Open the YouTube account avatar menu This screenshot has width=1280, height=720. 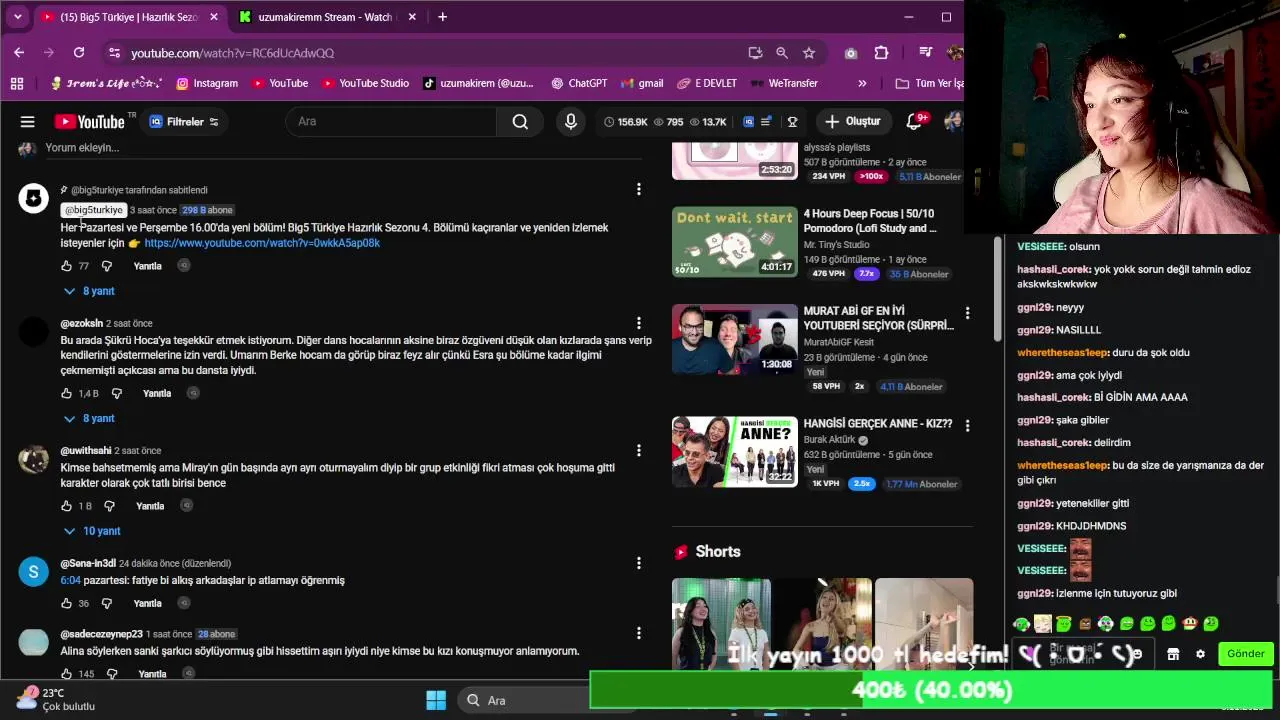953,122
